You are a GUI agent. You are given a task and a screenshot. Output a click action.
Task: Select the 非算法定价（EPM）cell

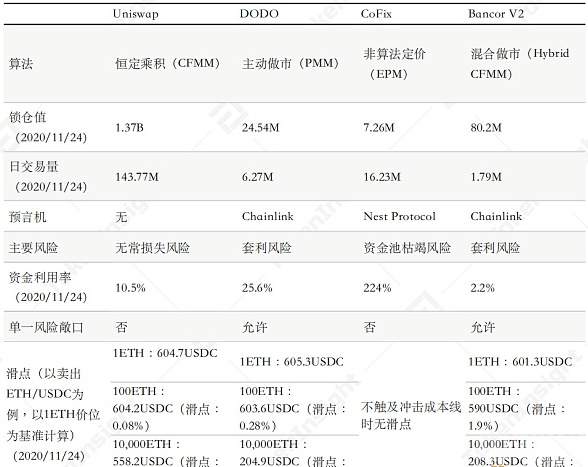[394, 64]
